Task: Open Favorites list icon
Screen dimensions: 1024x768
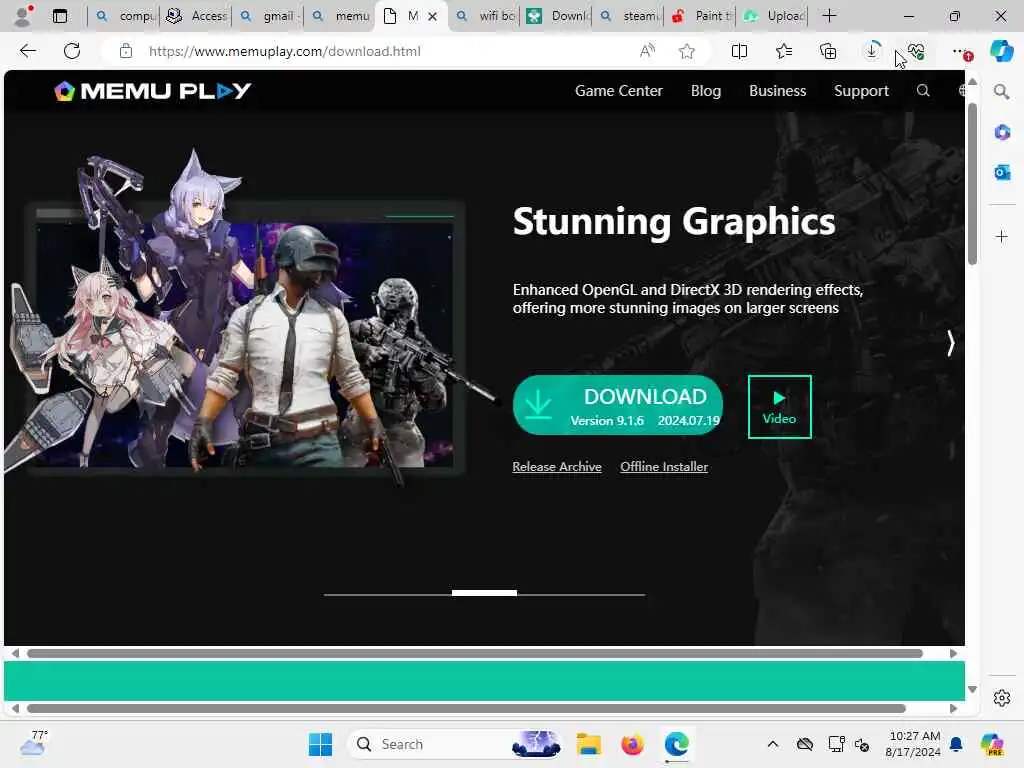Action: (784, 51)
